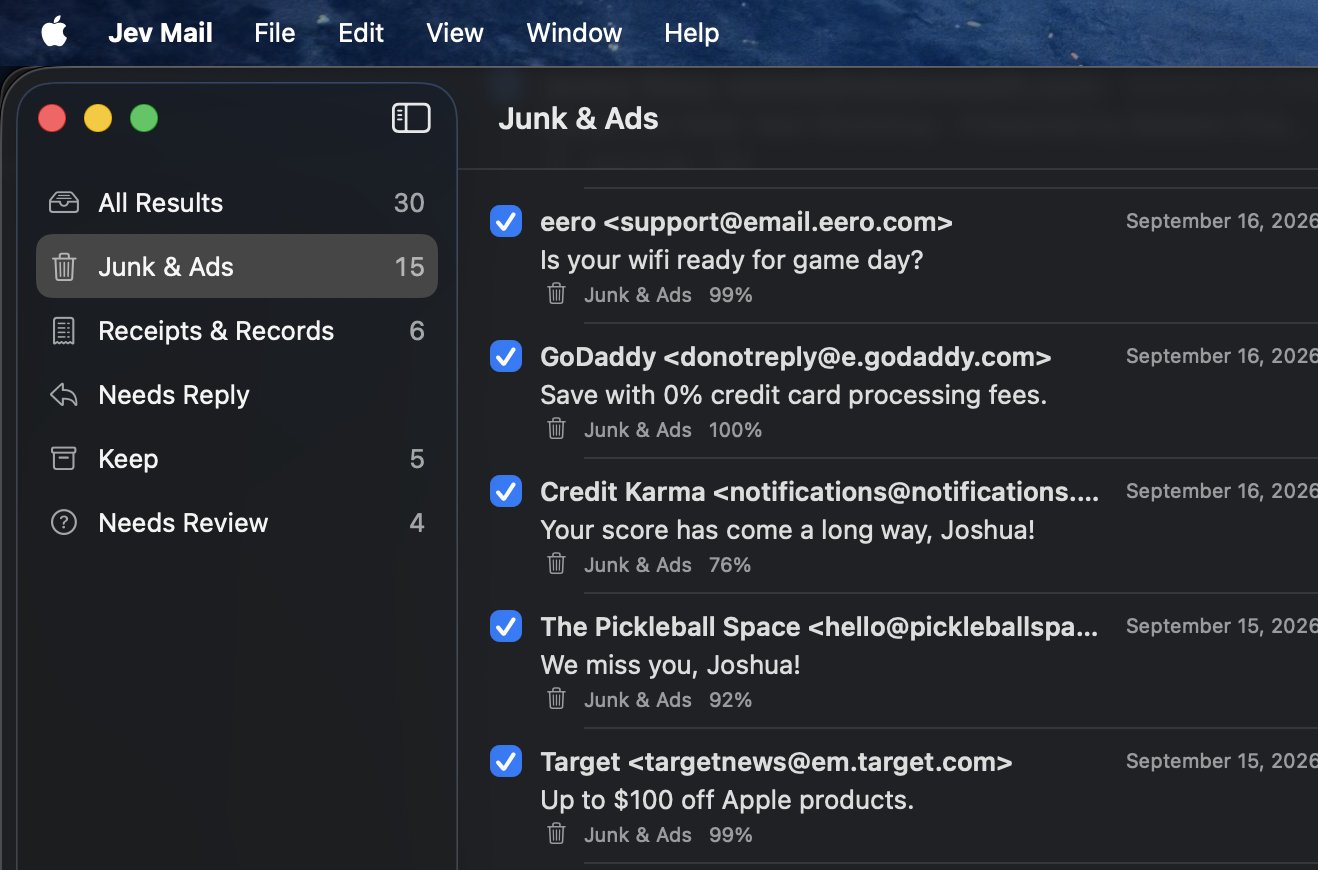Open email 'Your score has come a long way, Joshua!'
The width and height of the screenshot is (1318, 870).
tap(787, 530)
